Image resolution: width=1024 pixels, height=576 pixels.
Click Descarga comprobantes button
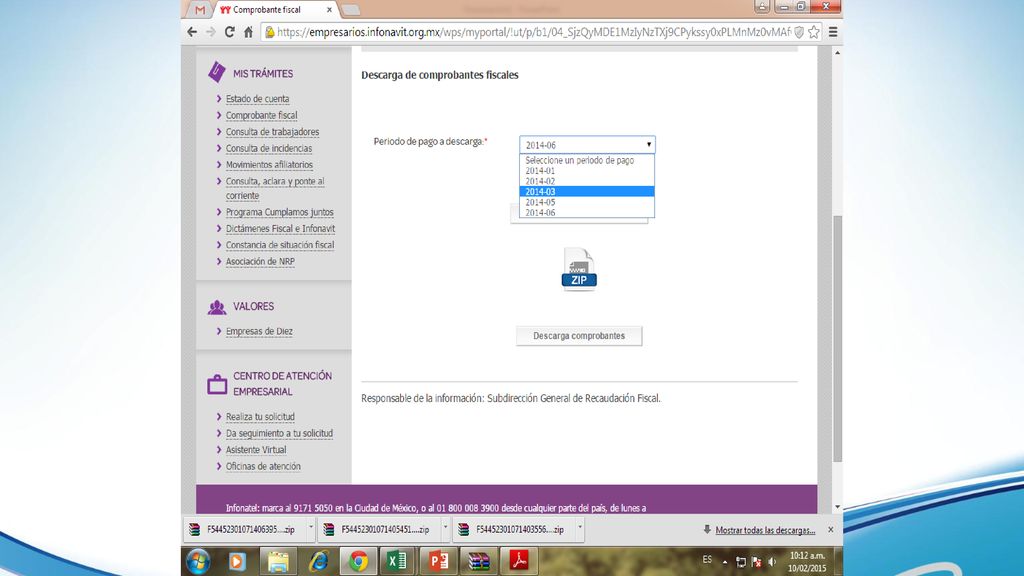tap(579, 336)
